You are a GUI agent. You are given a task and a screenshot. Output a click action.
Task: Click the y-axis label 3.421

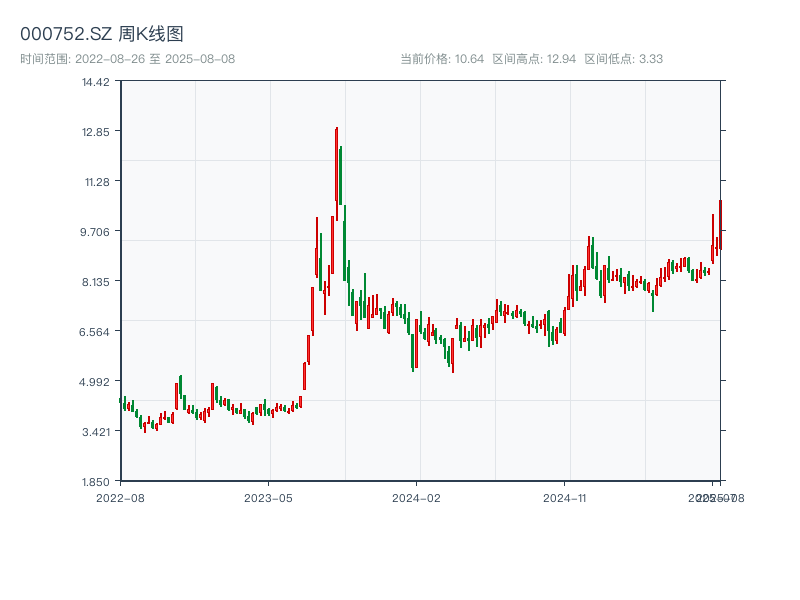coord(96,432)
